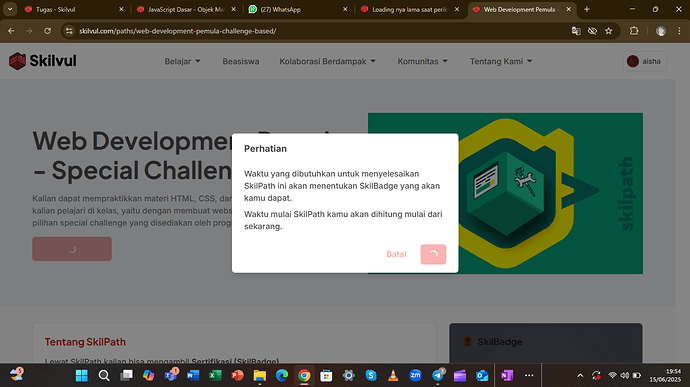Screen dimensions: 690x387
Task: Go back to the previous page
Action: click(11, 31)
